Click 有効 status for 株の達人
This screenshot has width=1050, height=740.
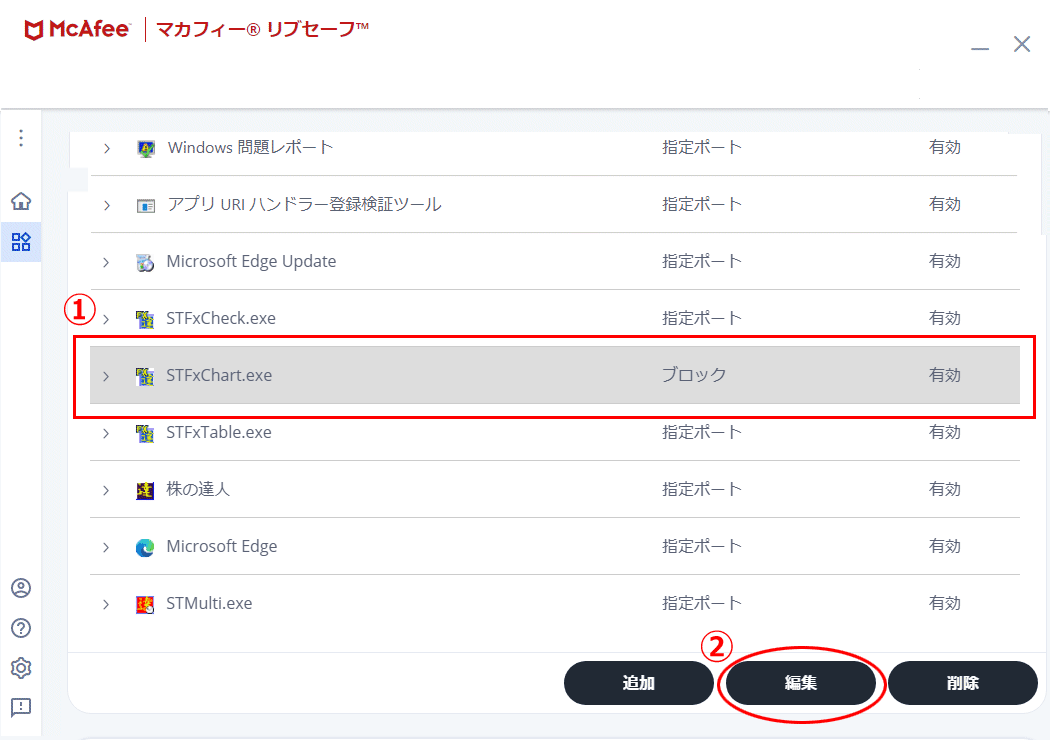(x=945, y=489)
